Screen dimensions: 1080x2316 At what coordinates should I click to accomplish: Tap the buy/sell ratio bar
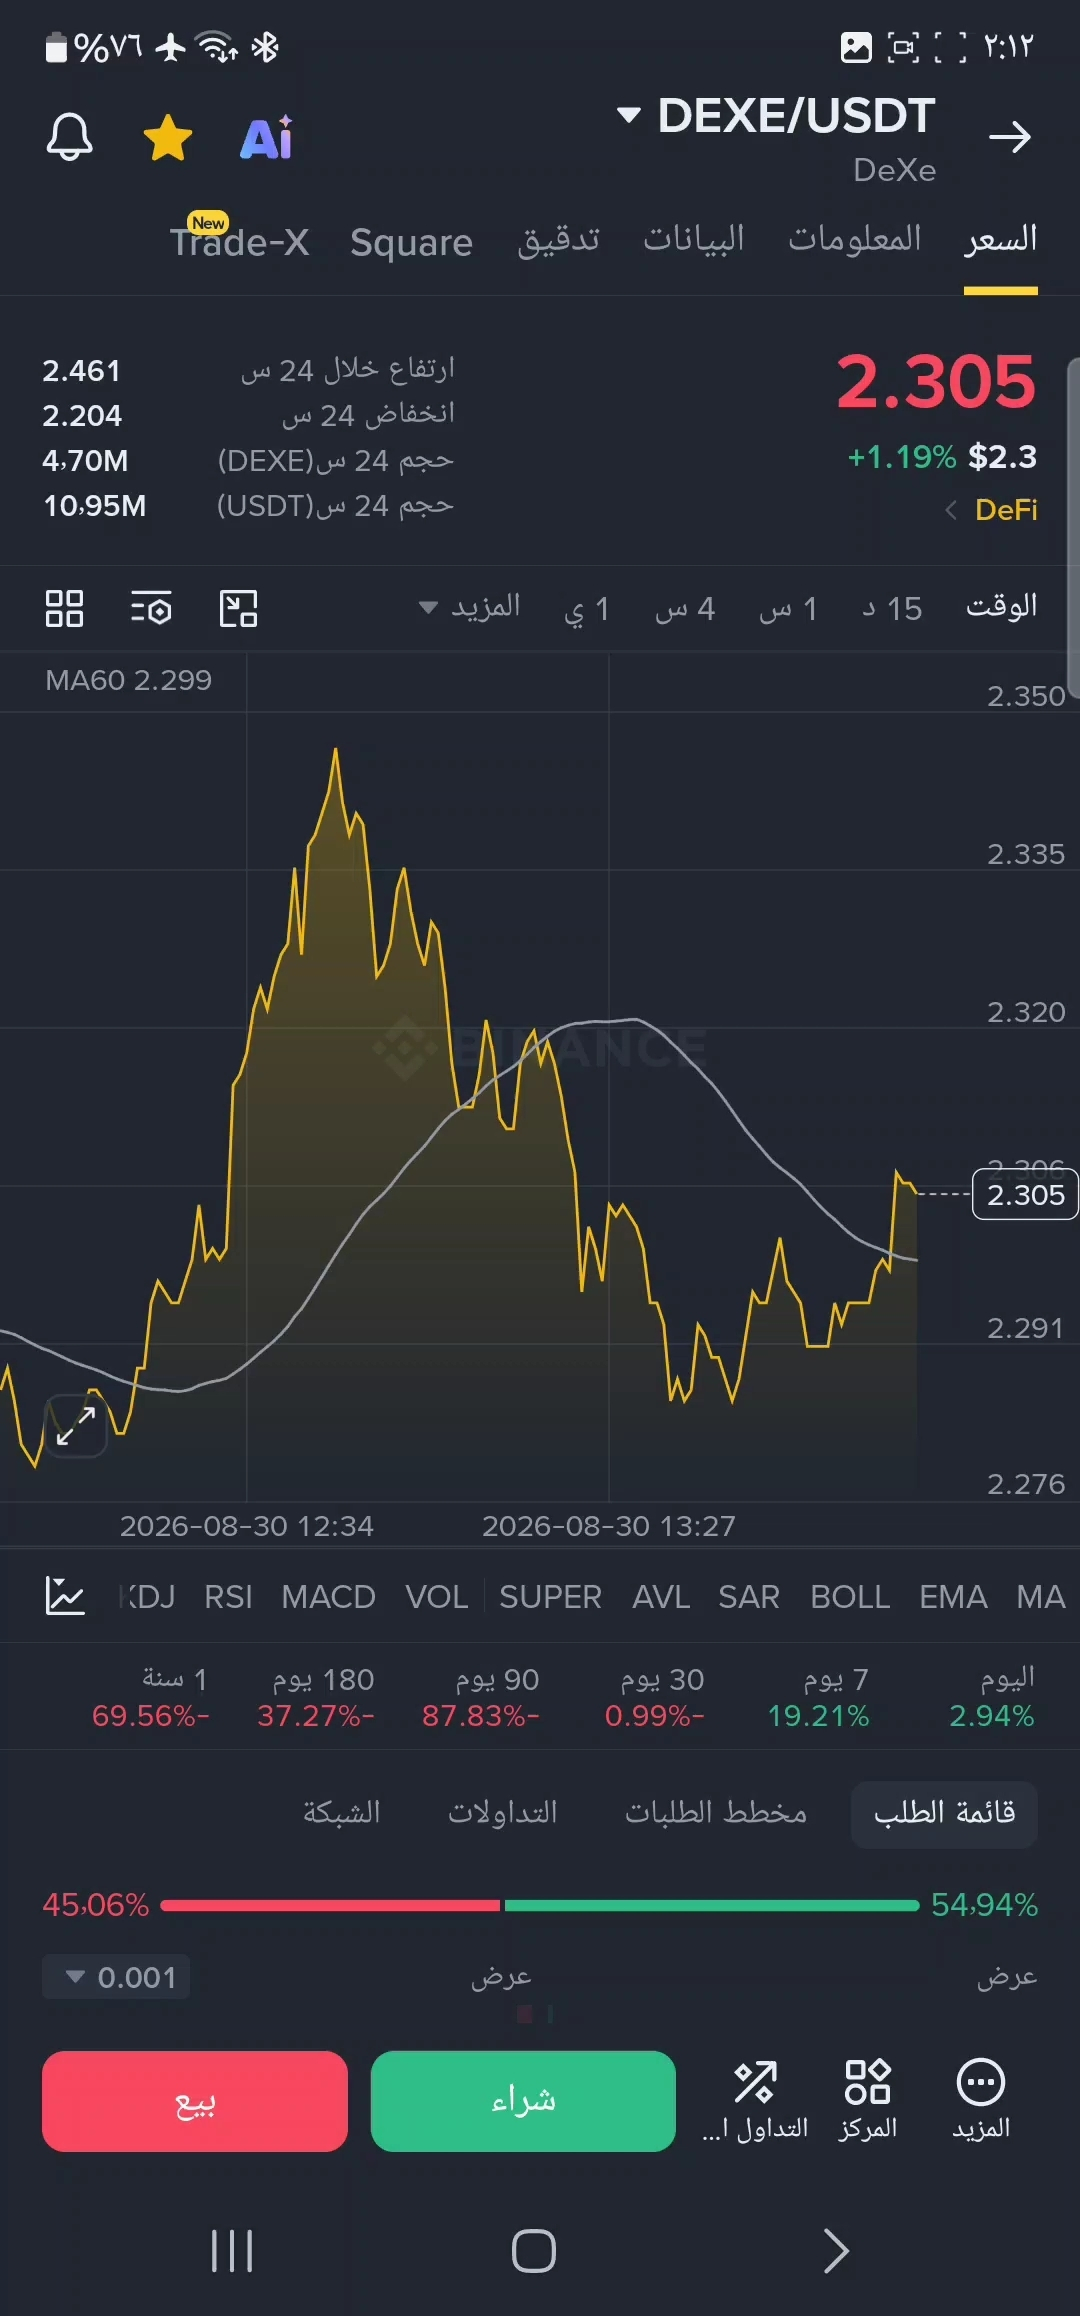pos(540,1905)
